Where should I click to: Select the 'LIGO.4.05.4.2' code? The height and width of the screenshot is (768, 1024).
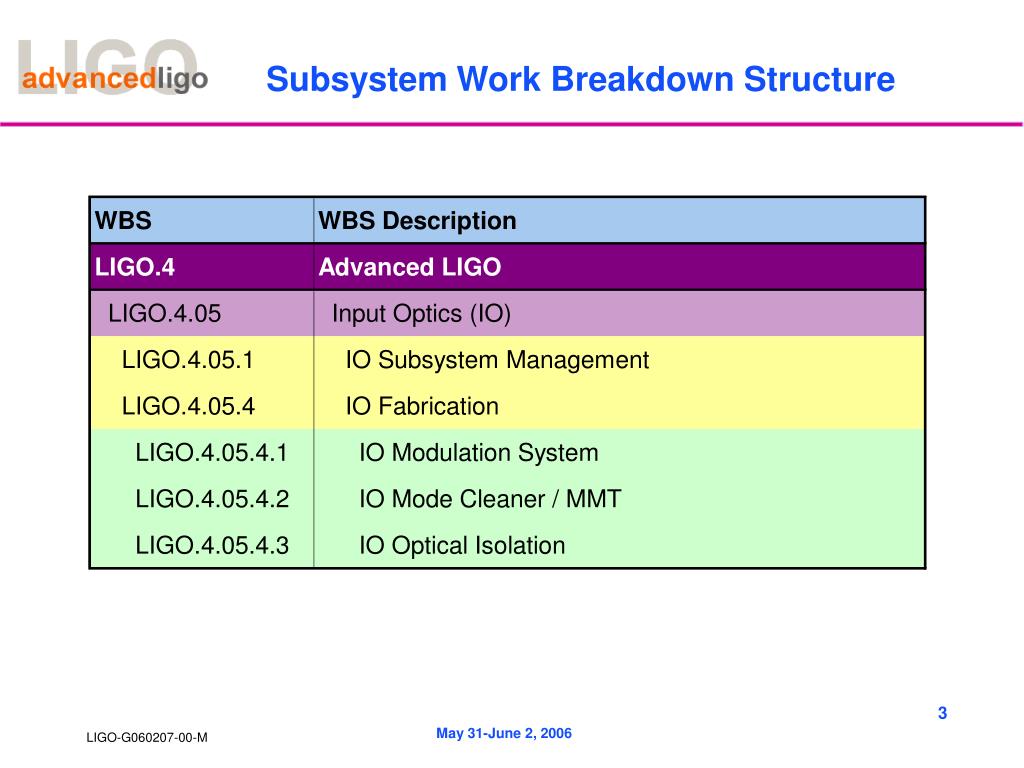(x=212, y=499)
